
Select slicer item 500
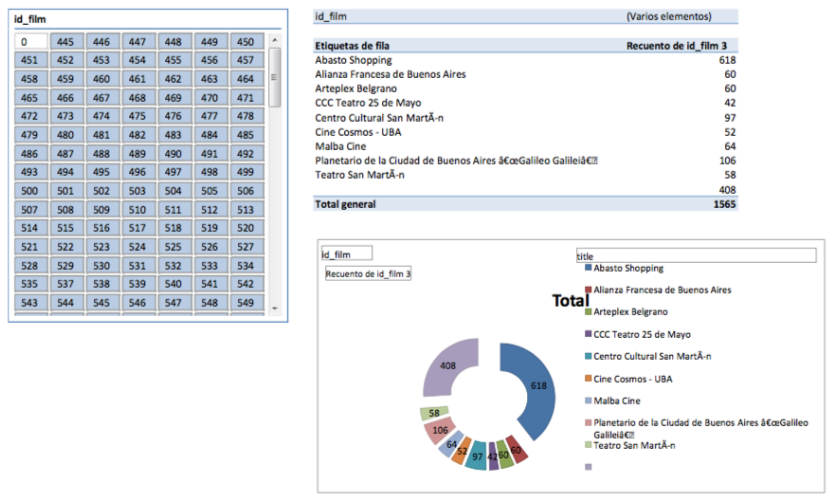tap(30, 190)
